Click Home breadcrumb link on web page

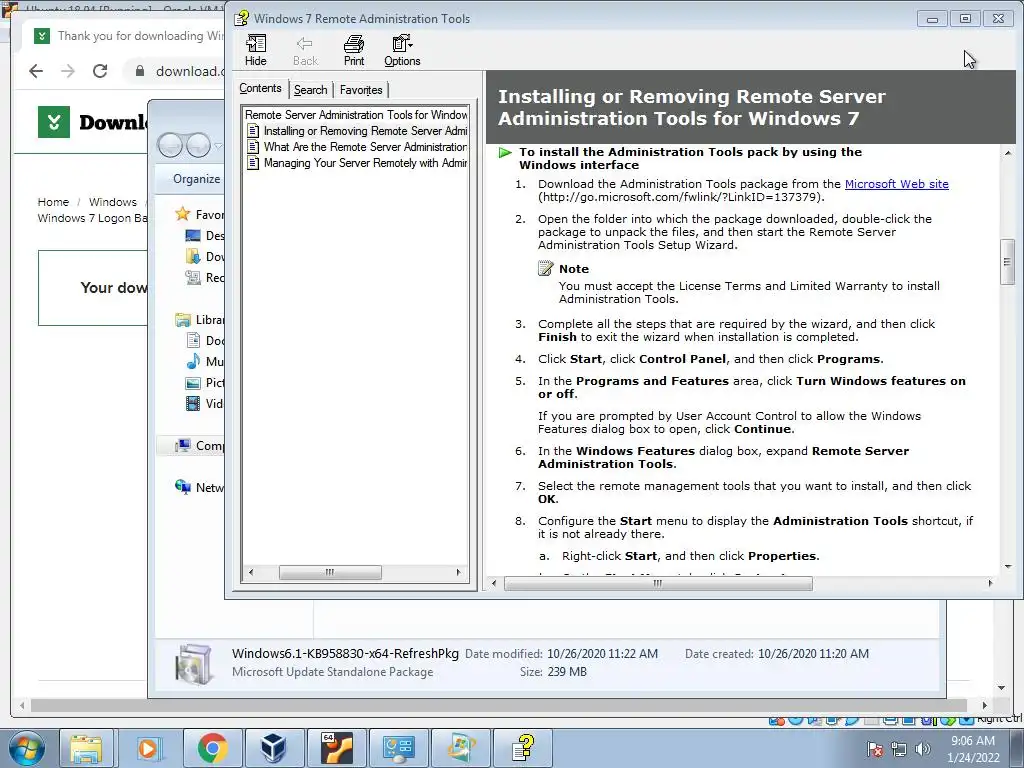click(x=53, y=202)
